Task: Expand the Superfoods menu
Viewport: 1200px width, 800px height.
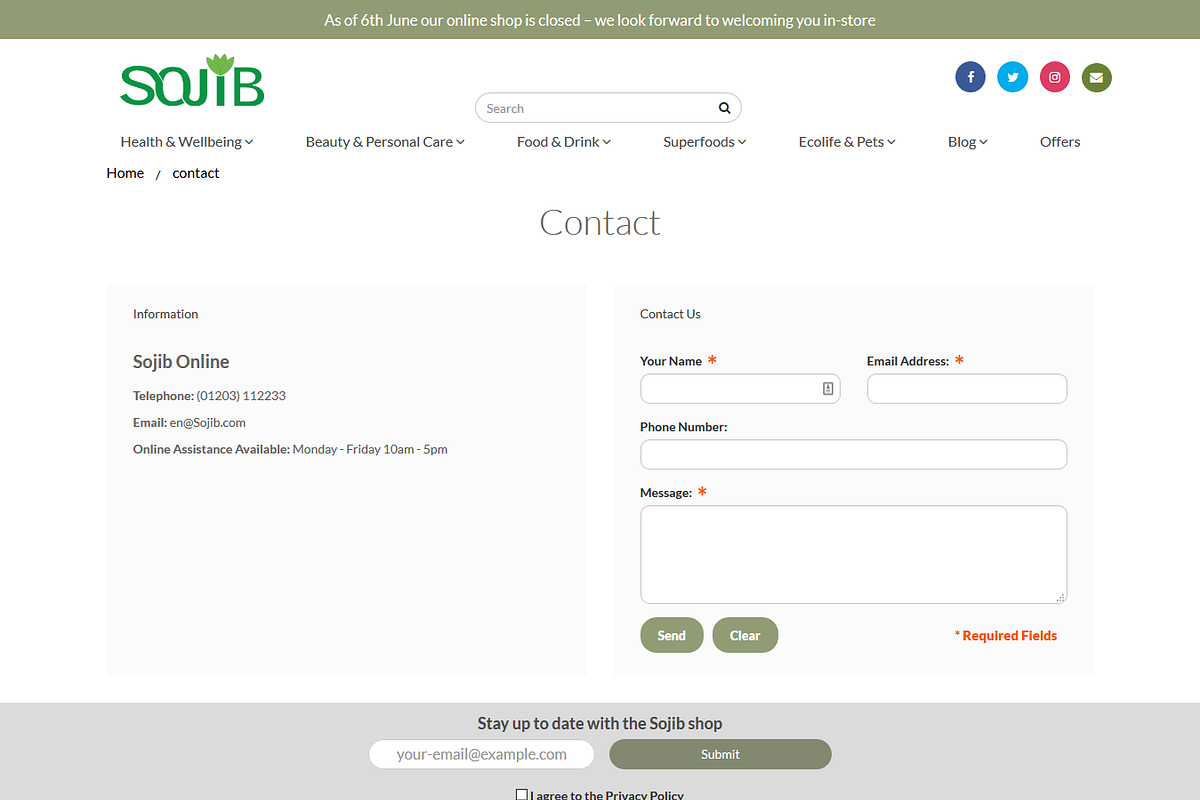Action: point(705,142)
